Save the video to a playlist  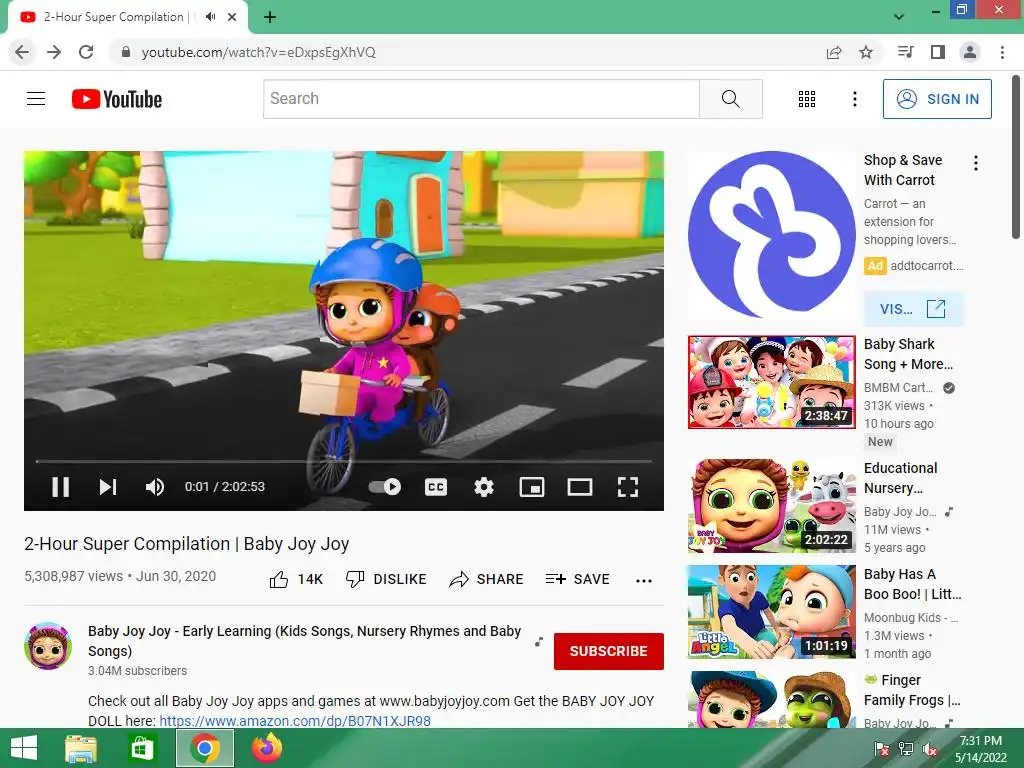[x=577, y=579]
